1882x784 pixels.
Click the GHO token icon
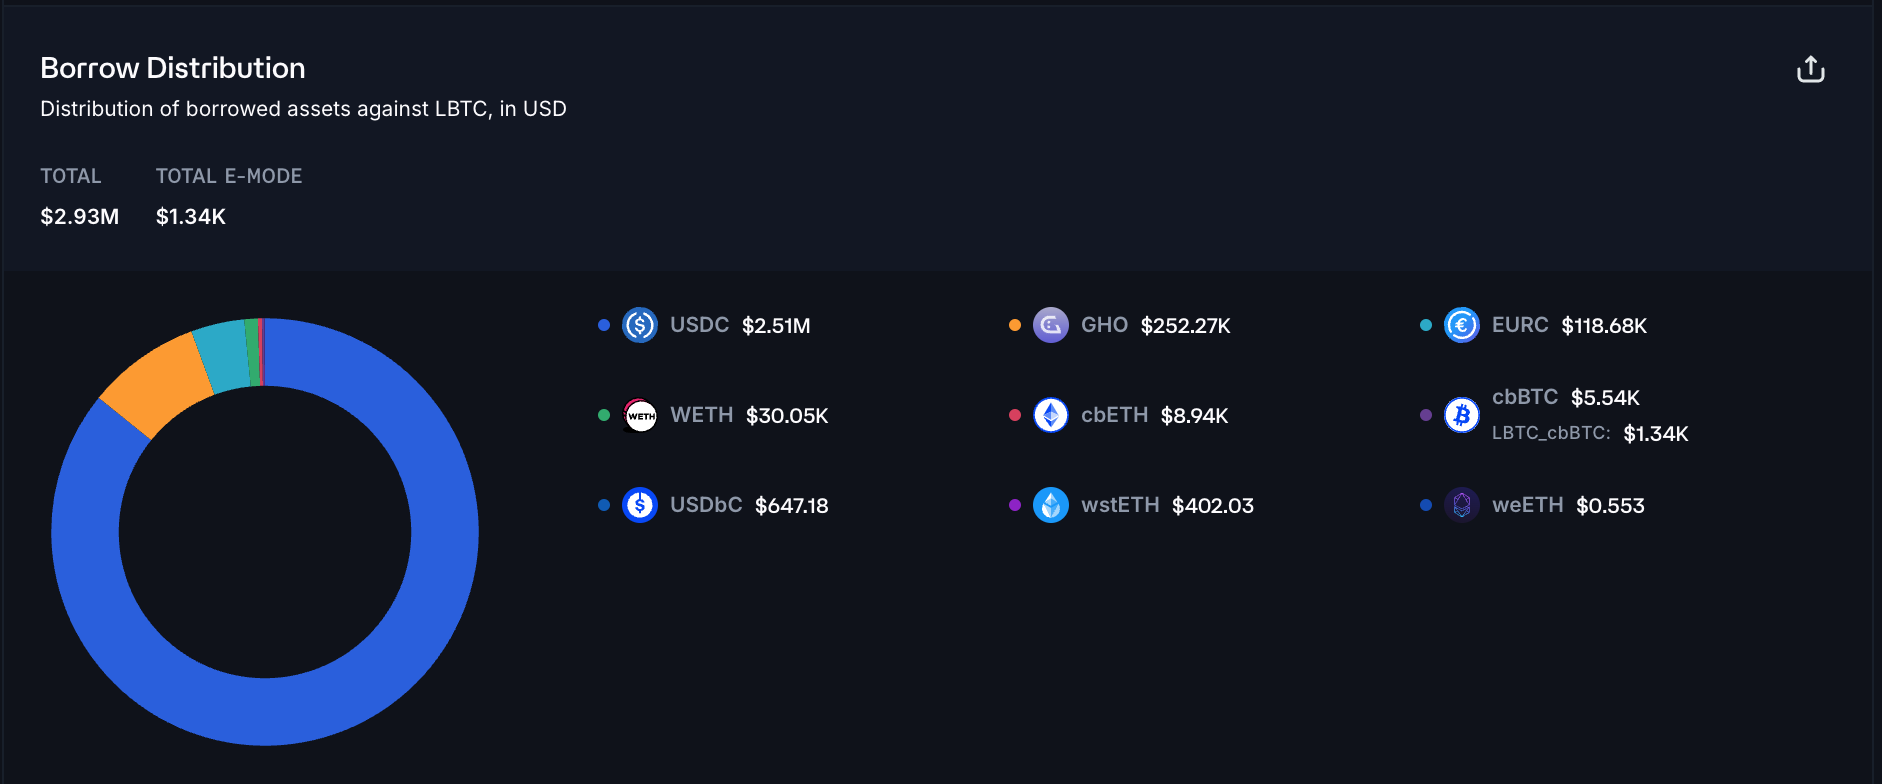(x=1050, y=325)
